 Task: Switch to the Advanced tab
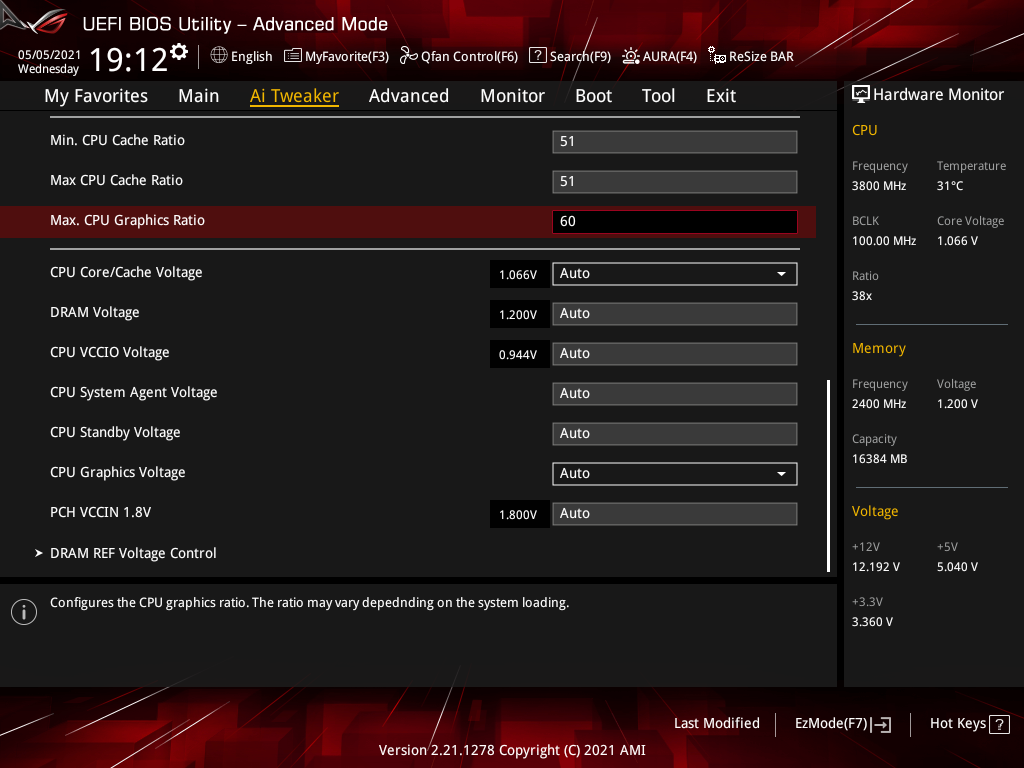coord(408,96)
